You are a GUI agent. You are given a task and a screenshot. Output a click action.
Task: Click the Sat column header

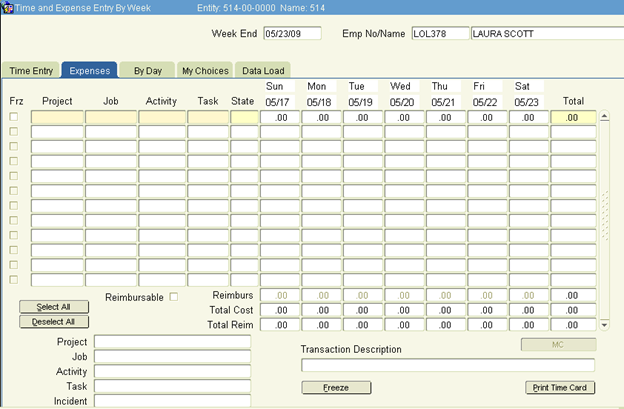[522, 86]
